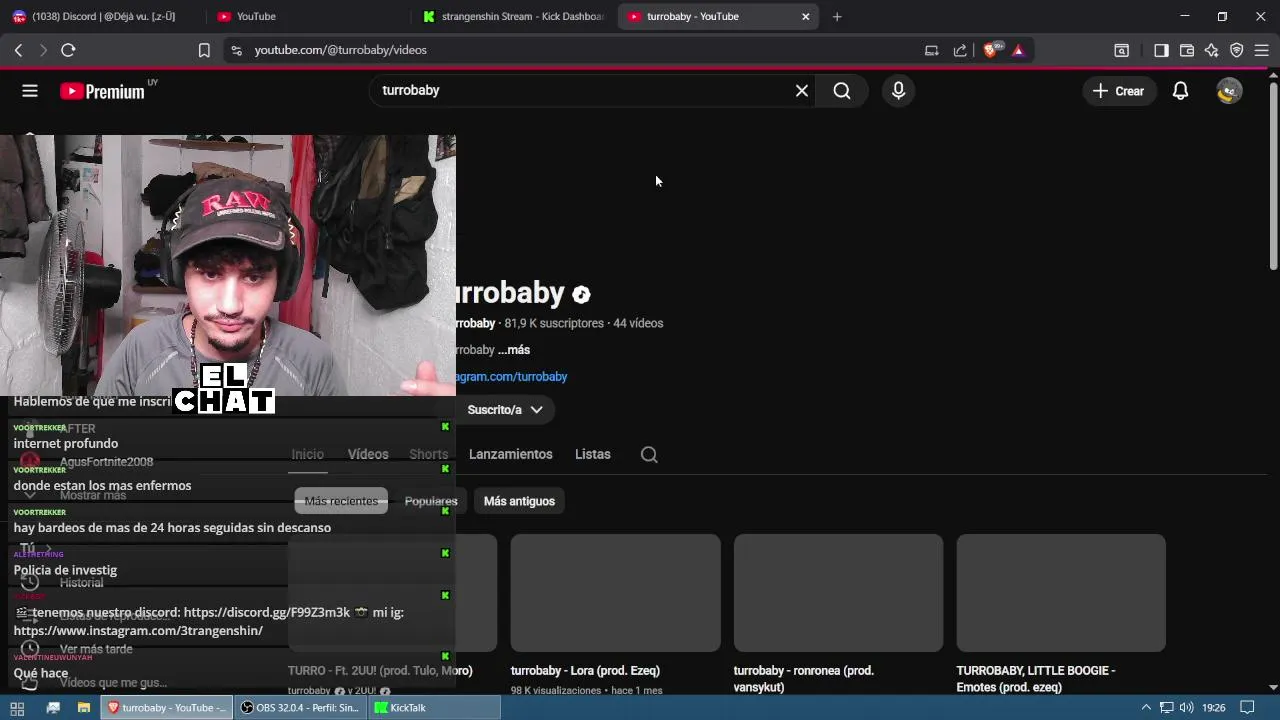Close the turrobaby YouTube tab

(x=806, y=16)
